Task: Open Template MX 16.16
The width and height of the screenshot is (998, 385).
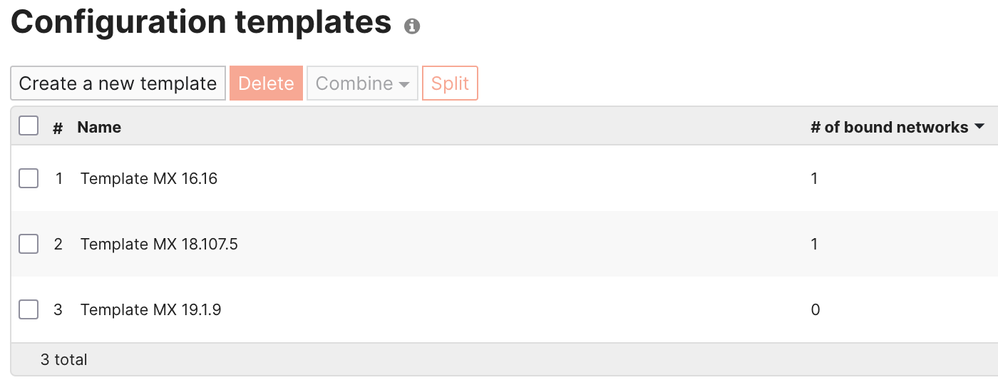Action: pyautogui.click(x=149, y=179)
